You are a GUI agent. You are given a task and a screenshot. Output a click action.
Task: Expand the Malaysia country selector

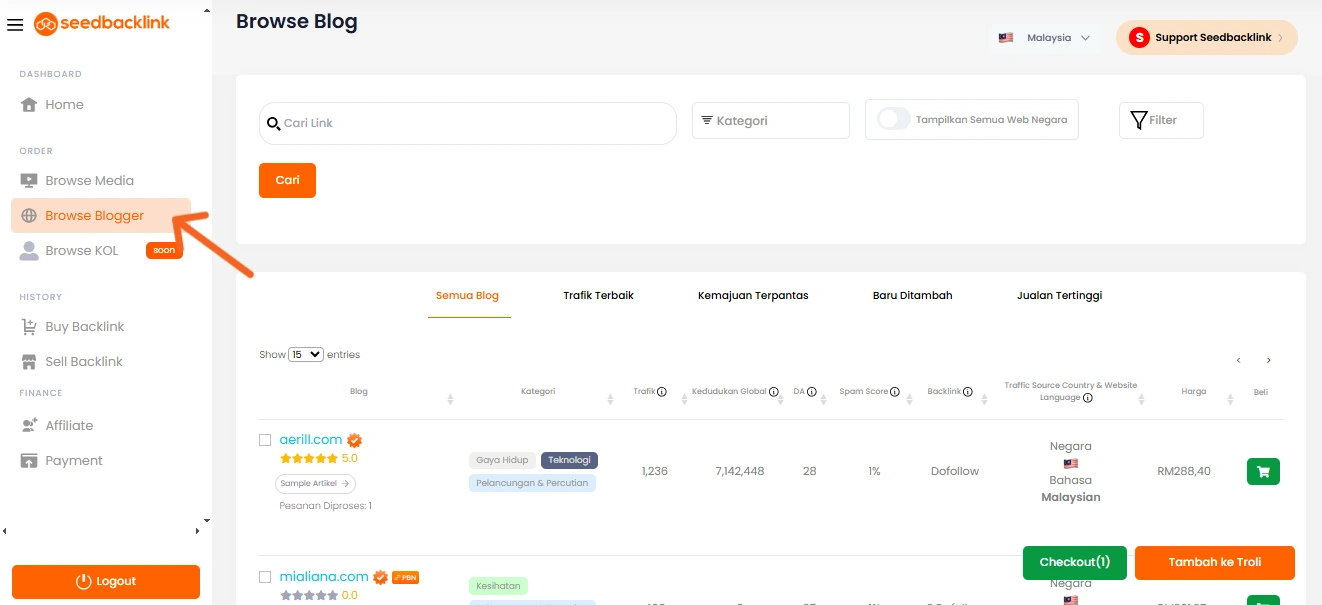point(1044,38)
